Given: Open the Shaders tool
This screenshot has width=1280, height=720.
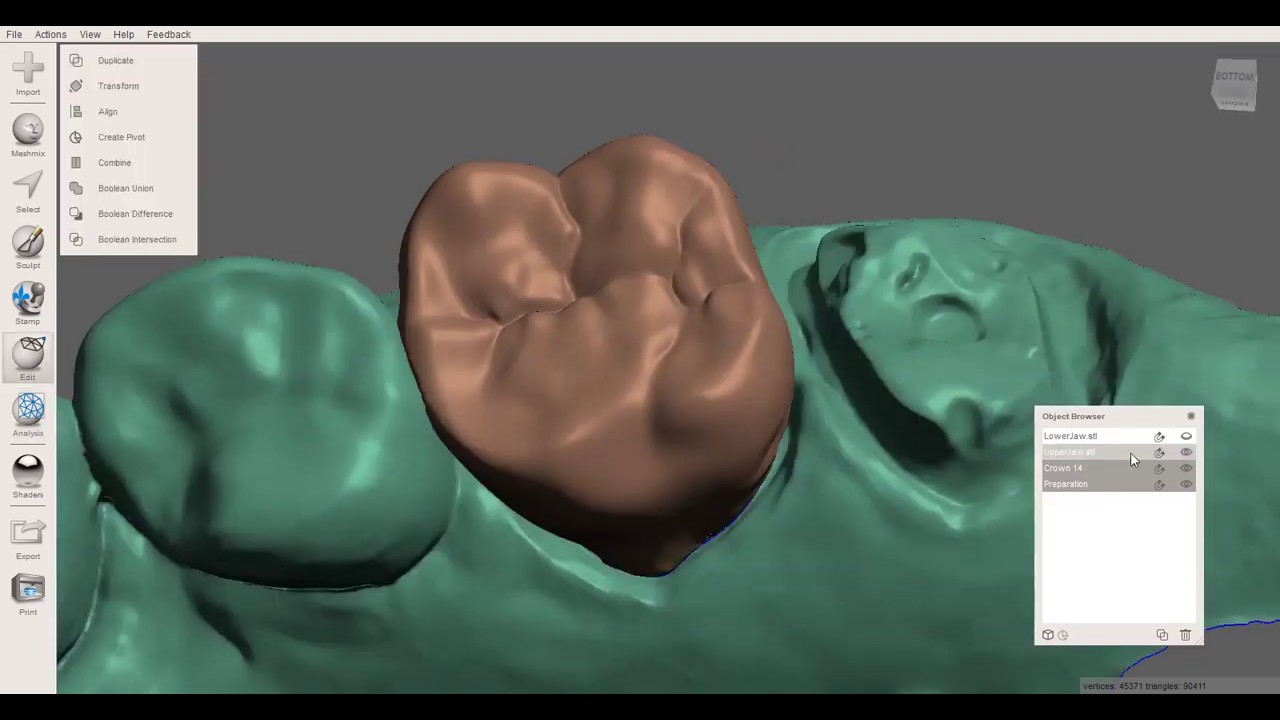Looking at the screenshot, I should pyautogui.click(x=28, y=477).
